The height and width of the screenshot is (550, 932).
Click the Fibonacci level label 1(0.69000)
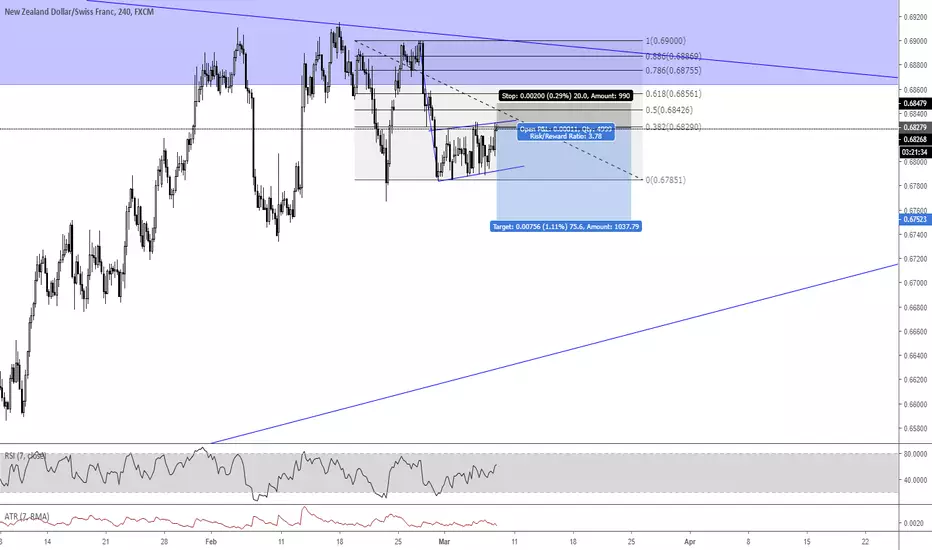pos(666,41)
